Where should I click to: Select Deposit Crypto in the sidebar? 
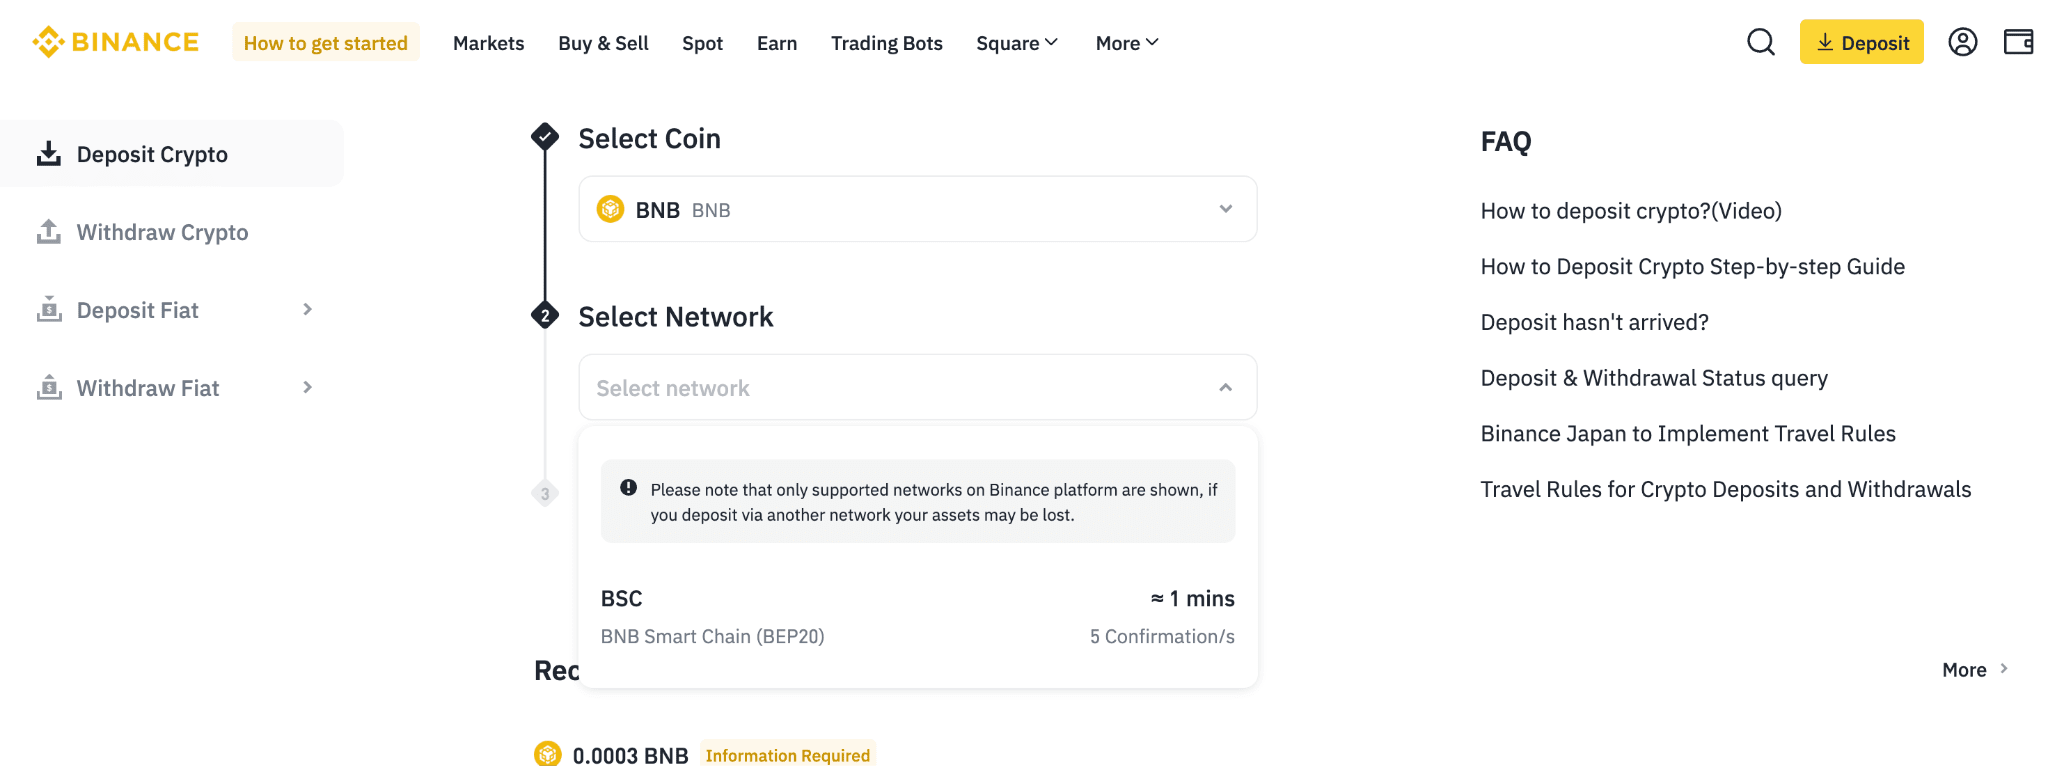[152, 154]
